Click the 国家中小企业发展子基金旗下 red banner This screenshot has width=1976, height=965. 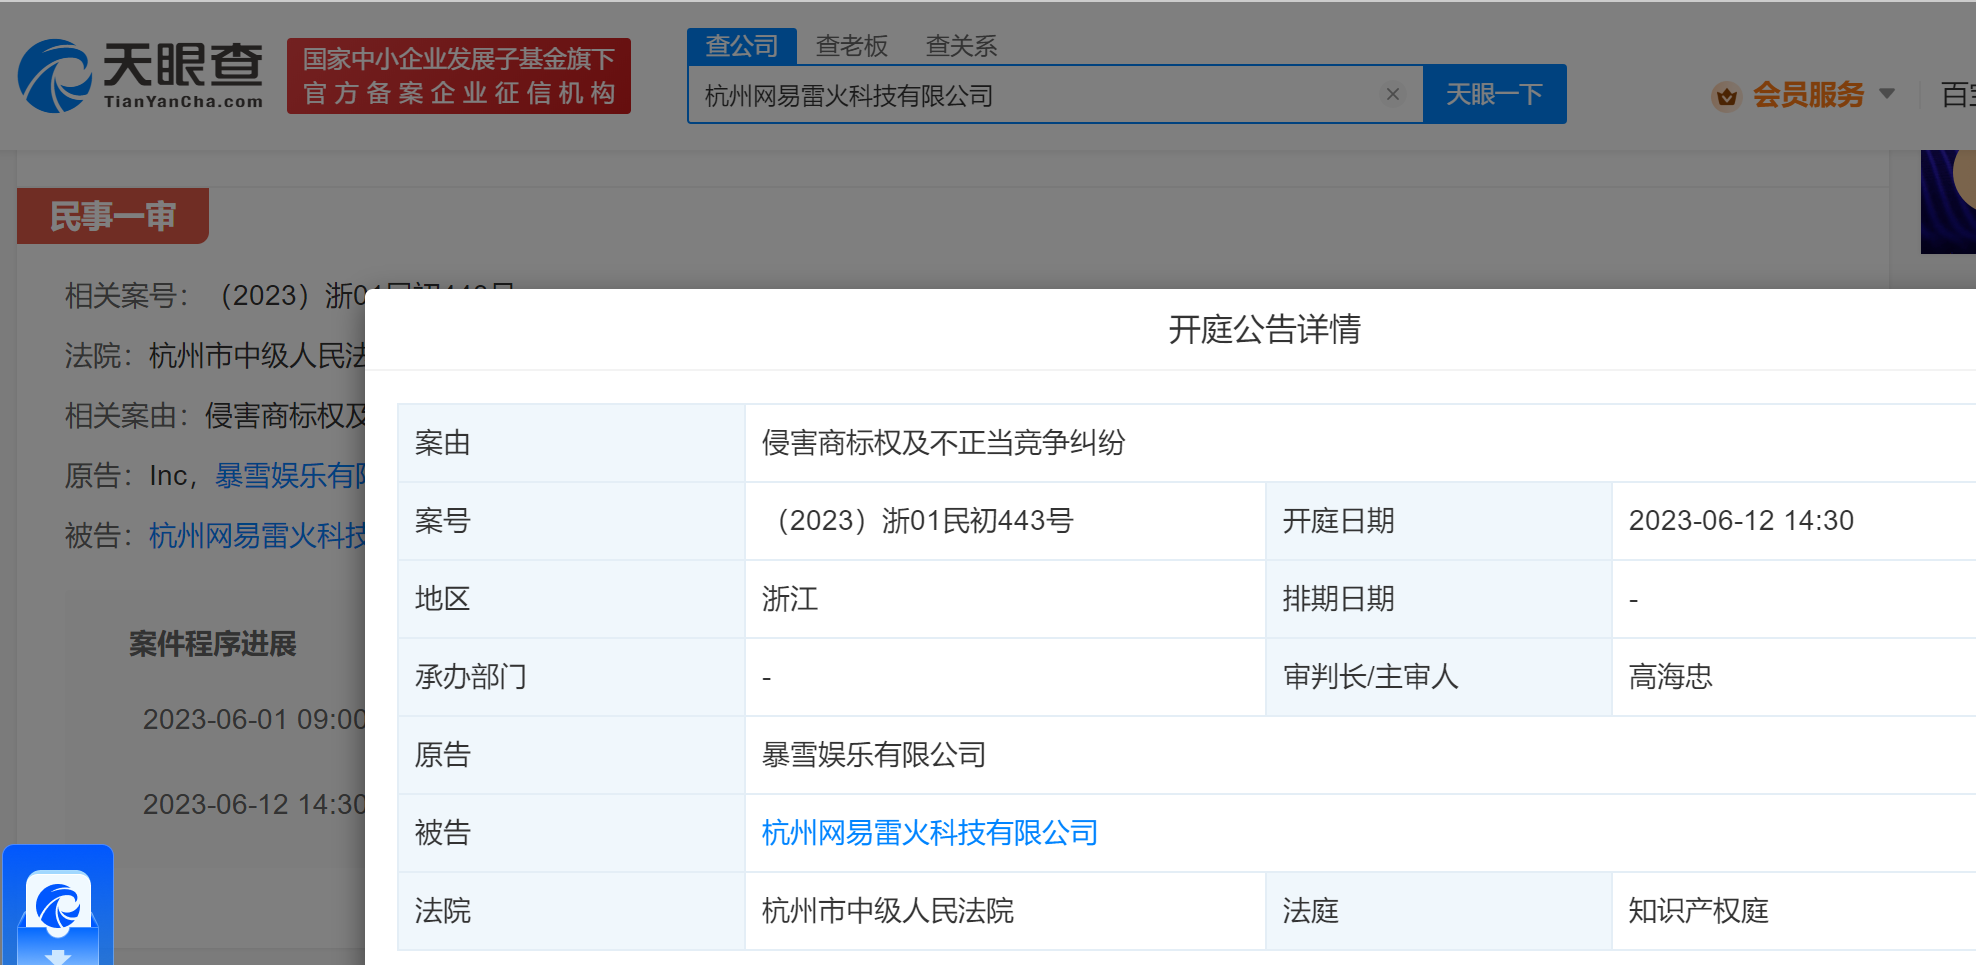click(459, 76)
